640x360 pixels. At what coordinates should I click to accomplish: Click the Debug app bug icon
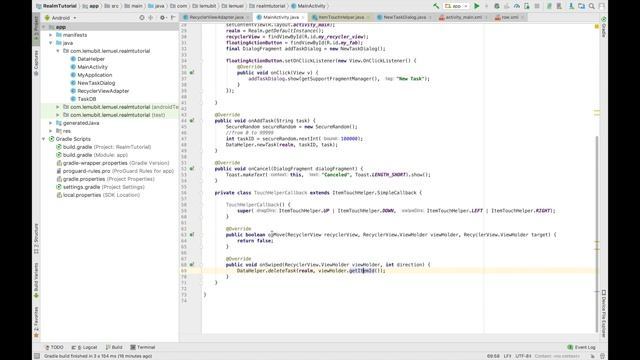point(497,6)
